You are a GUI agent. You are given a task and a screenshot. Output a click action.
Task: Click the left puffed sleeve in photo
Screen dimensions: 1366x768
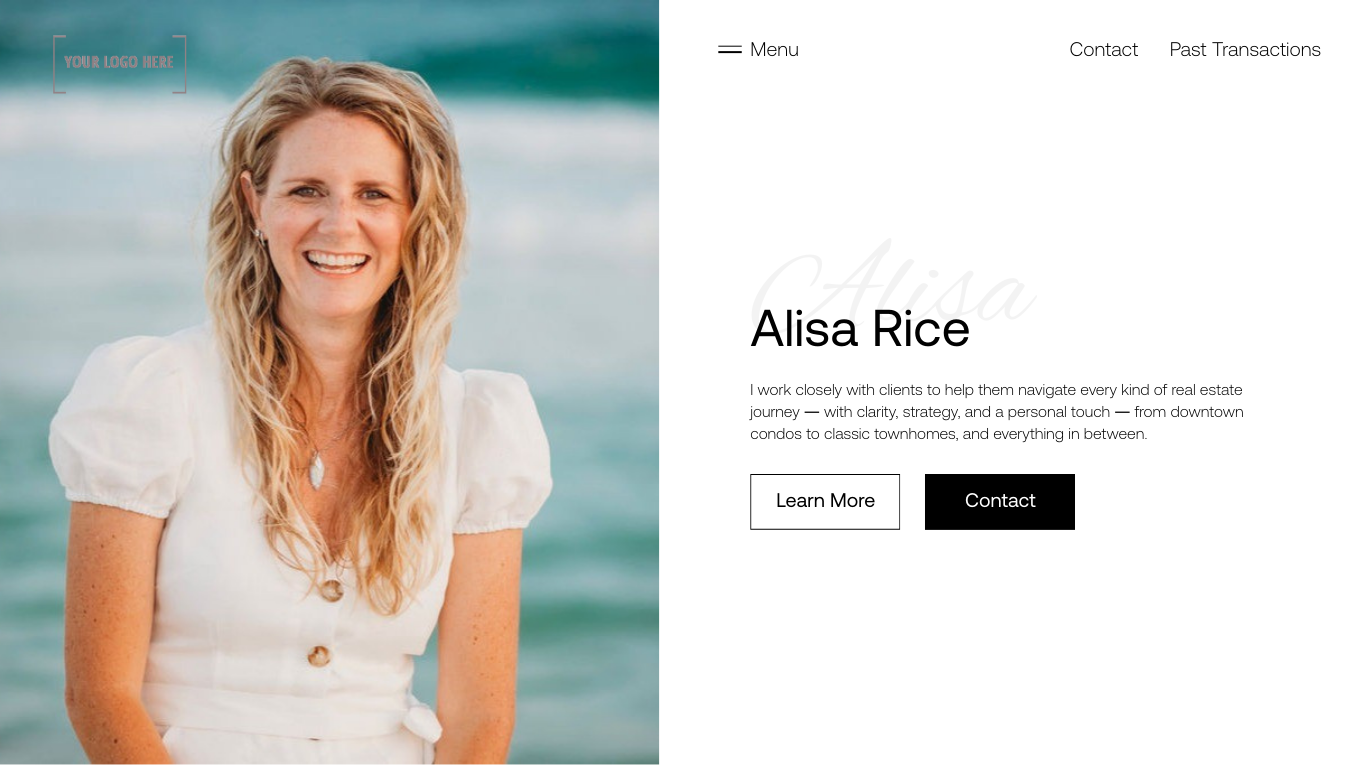click(x=120, y=430)
